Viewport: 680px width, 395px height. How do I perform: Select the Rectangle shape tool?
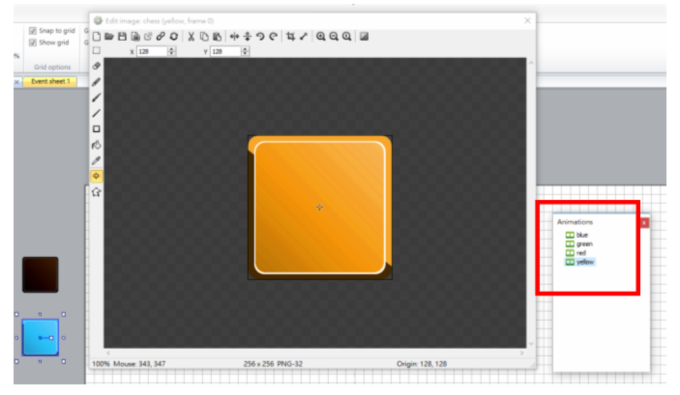point(96,129)
